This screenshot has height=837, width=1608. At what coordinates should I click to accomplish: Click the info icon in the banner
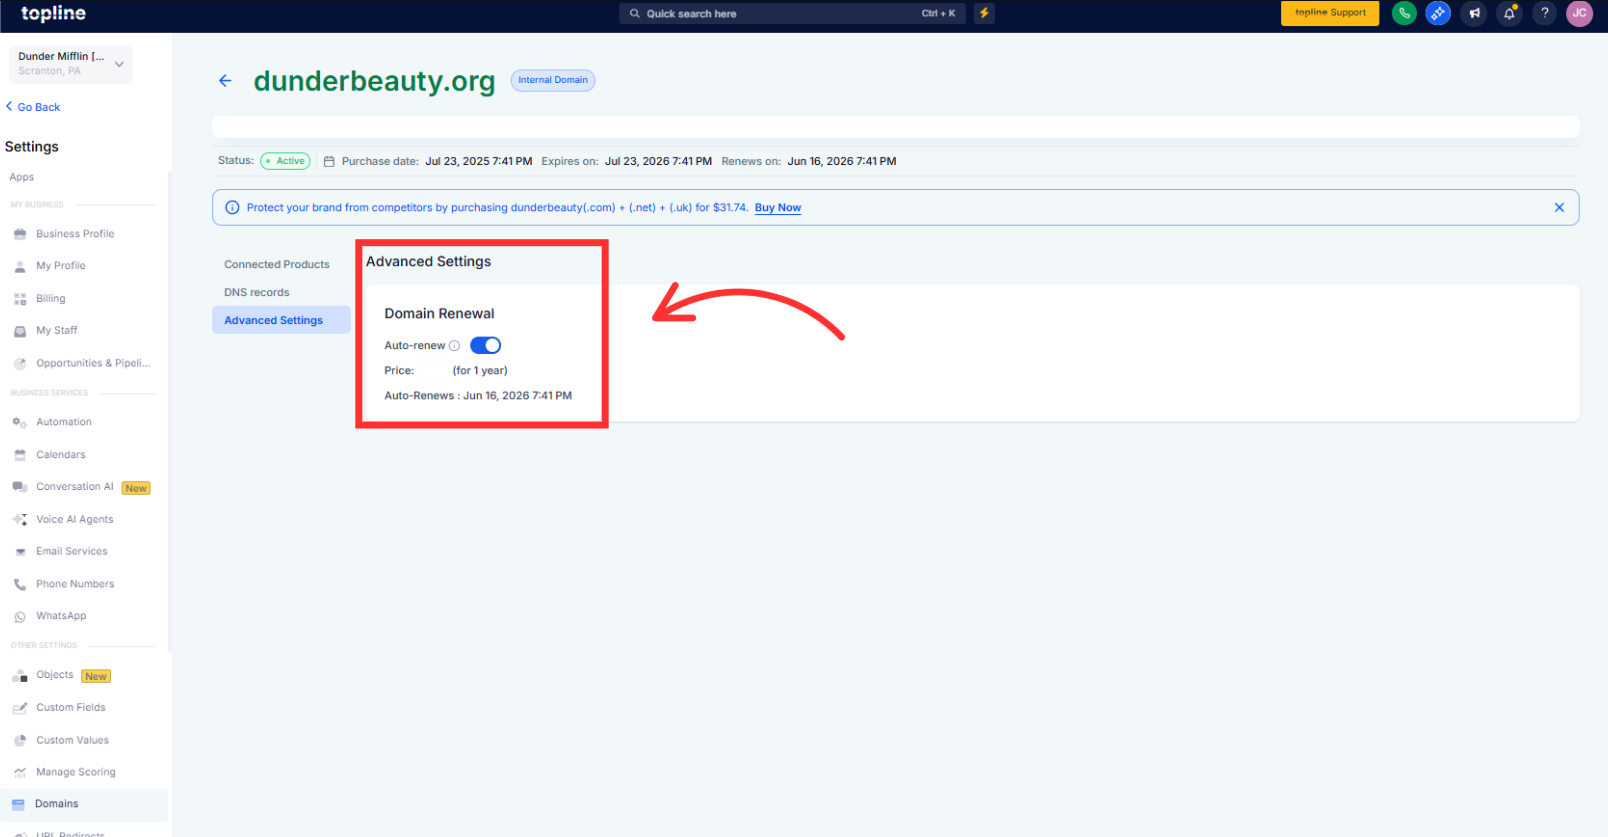(x=232, y=208)
